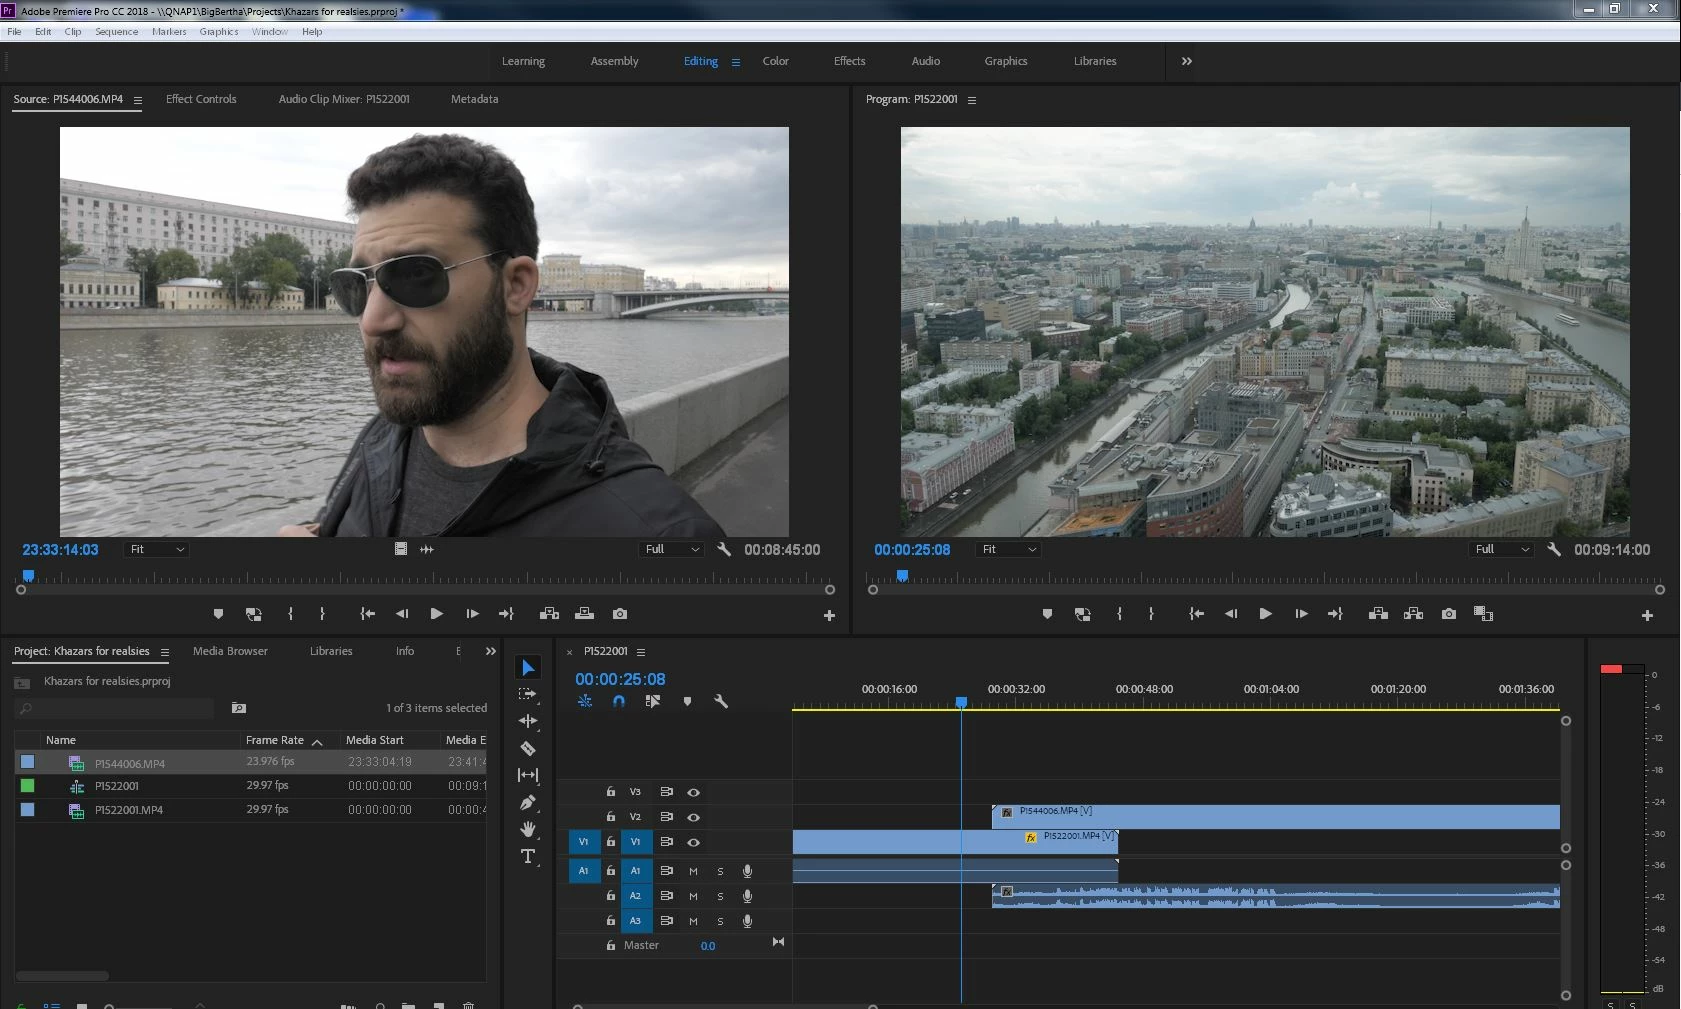This screenshot has height=1009, width=1681.
Task: Select PI522001.MP4 in the project bin
Action: (129, 810)
